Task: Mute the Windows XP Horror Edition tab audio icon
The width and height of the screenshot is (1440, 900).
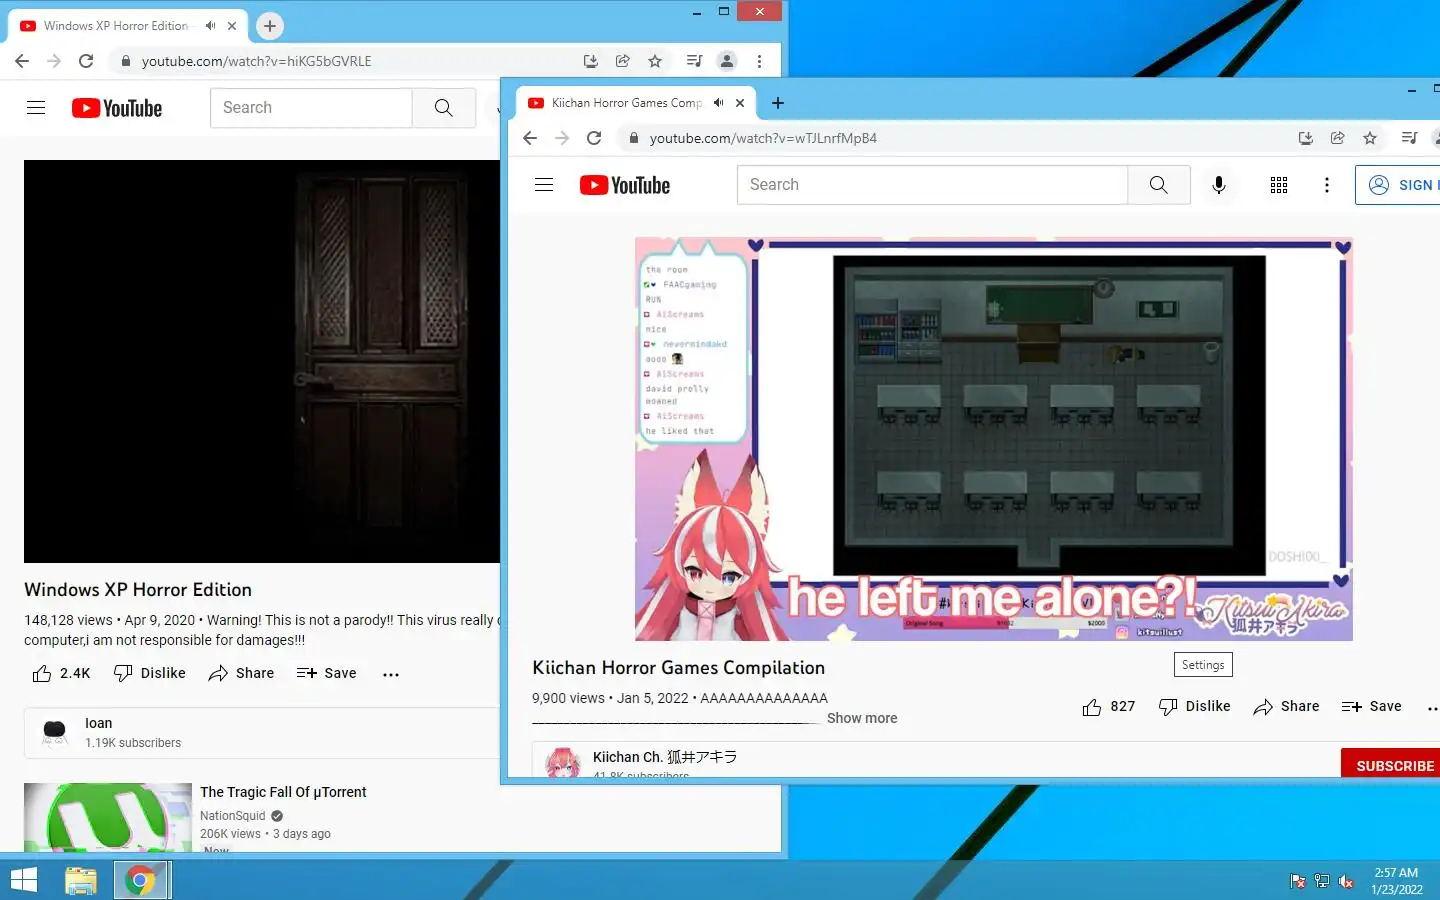Action: pyautogui.click(x=210, y=26)
